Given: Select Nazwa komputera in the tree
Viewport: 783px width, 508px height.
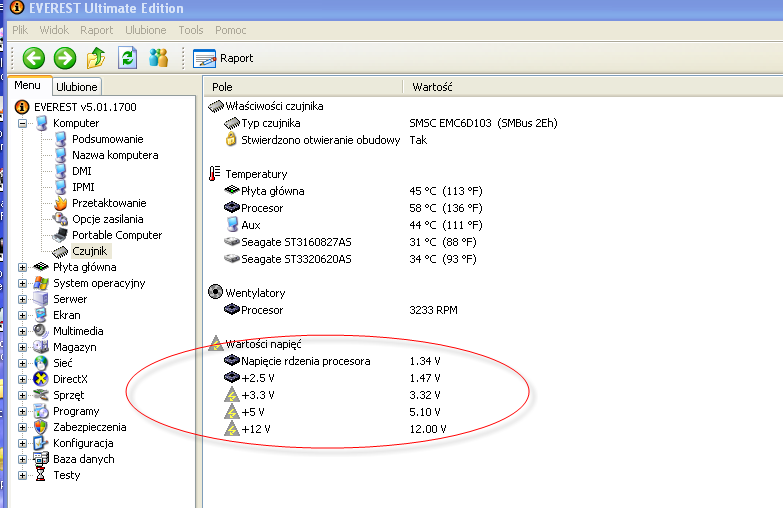Looking at the screenshot, I should 115,155.
